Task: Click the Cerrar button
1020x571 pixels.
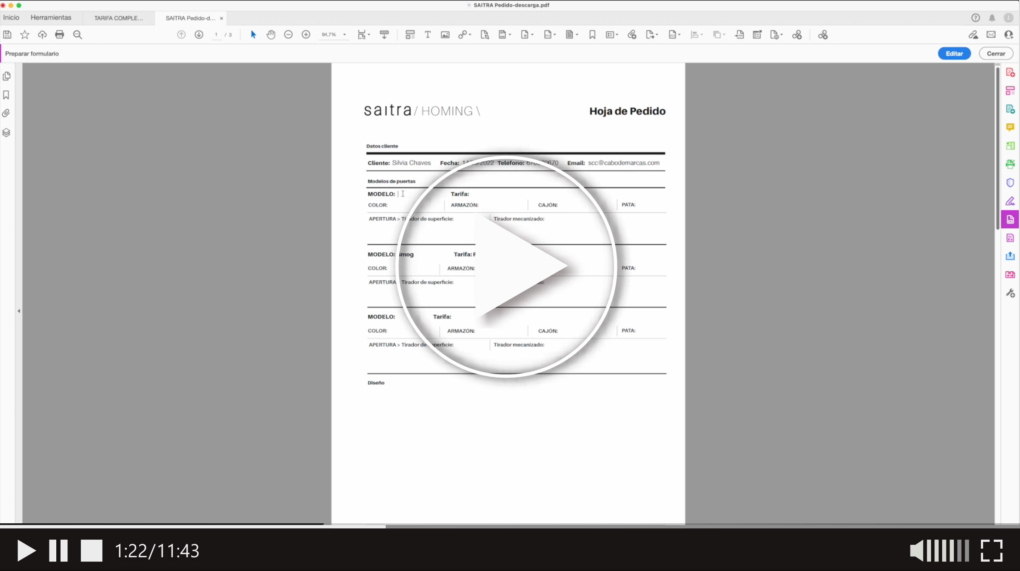Action: [995, 53]
